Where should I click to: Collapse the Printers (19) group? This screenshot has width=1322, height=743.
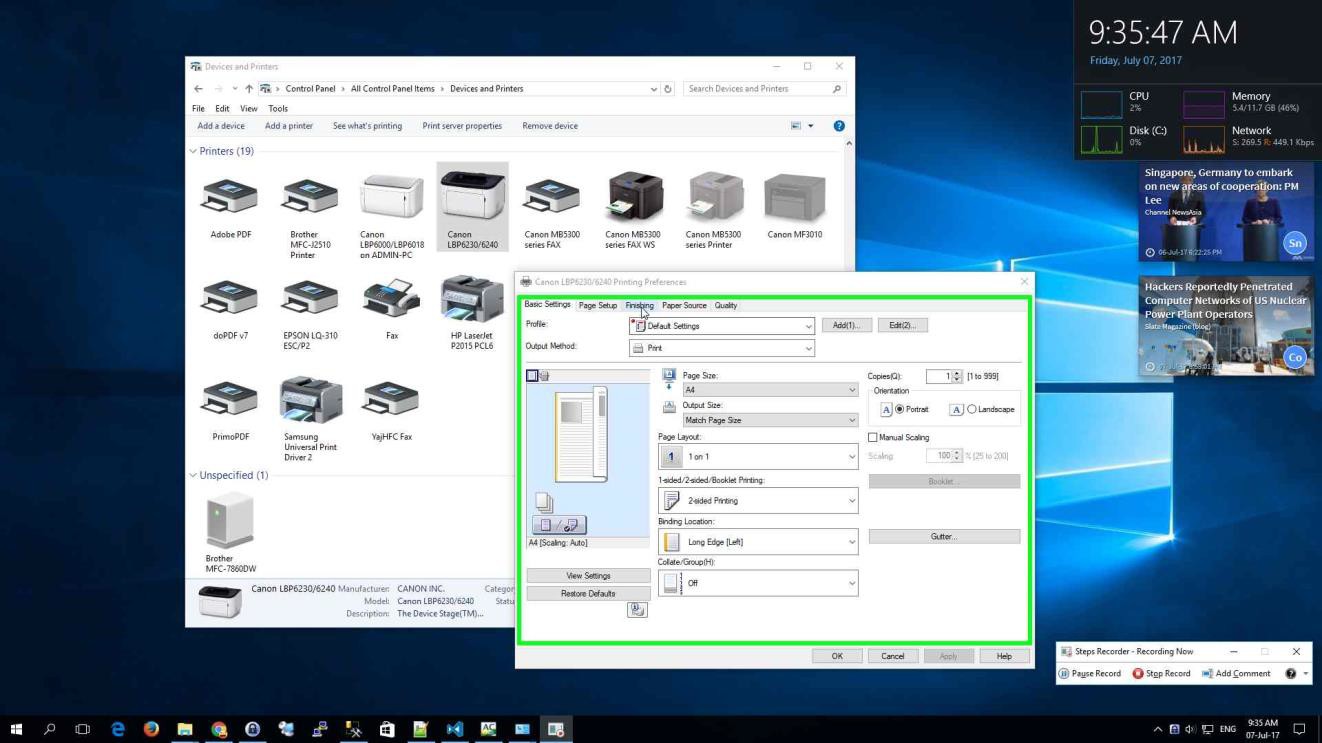click(x=193, y=152)
